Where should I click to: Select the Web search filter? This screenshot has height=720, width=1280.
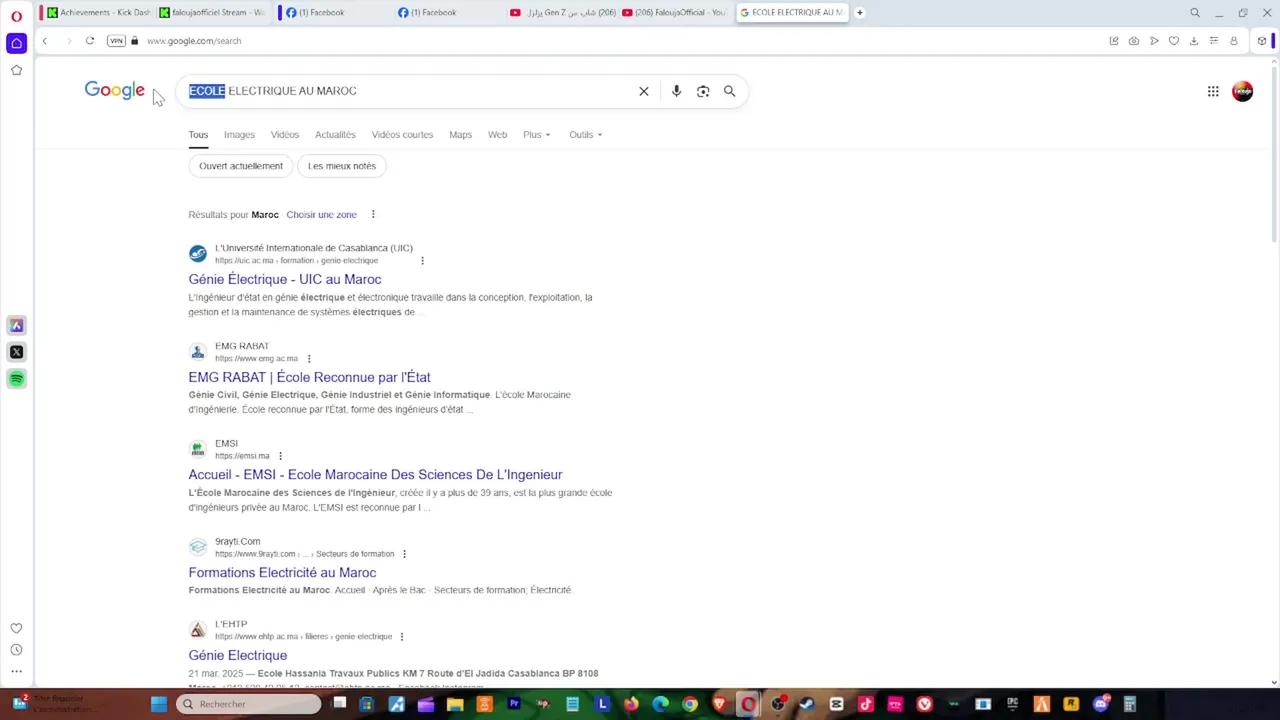(497, 135)
